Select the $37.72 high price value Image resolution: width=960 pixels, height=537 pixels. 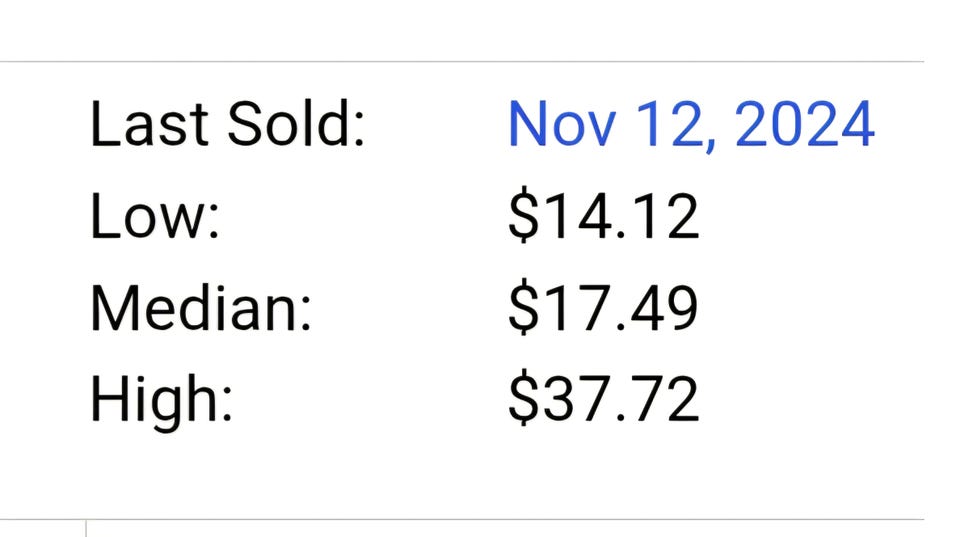click(602, 400)
